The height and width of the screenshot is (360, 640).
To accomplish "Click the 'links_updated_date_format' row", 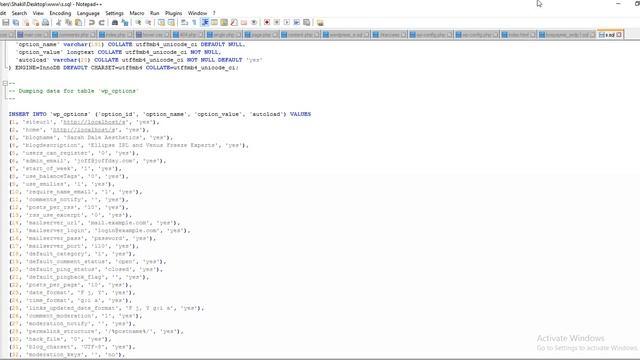I will (x=107, y=308).
